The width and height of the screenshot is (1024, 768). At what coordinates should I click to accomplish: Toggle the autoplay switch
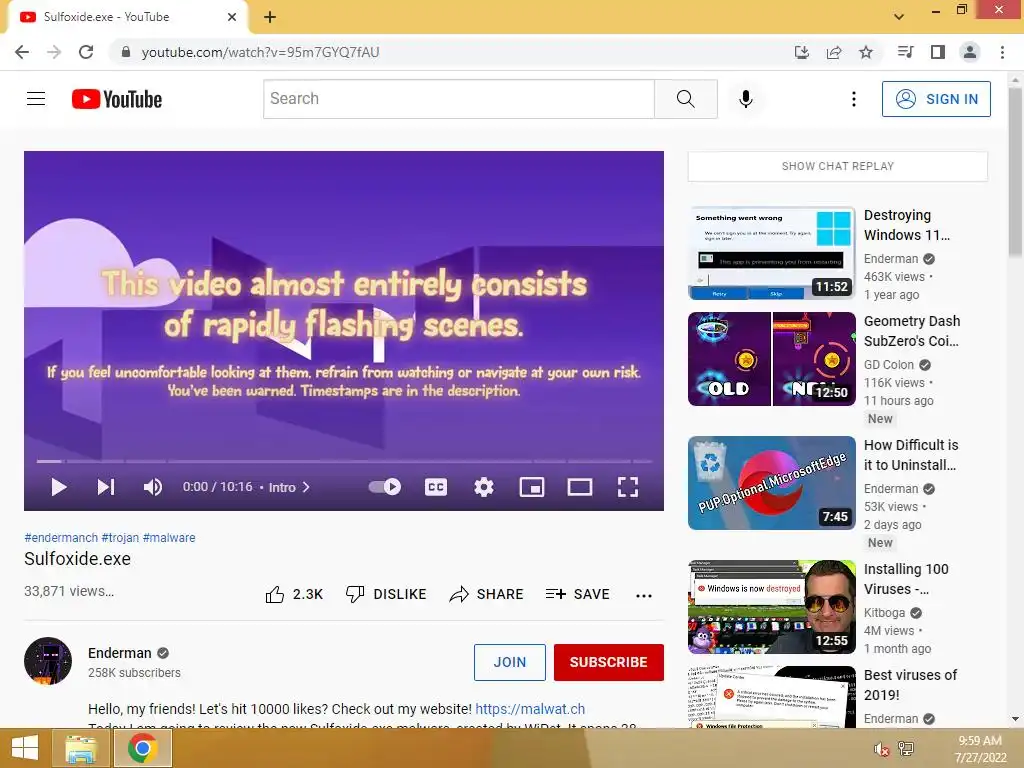coord(385,487)
